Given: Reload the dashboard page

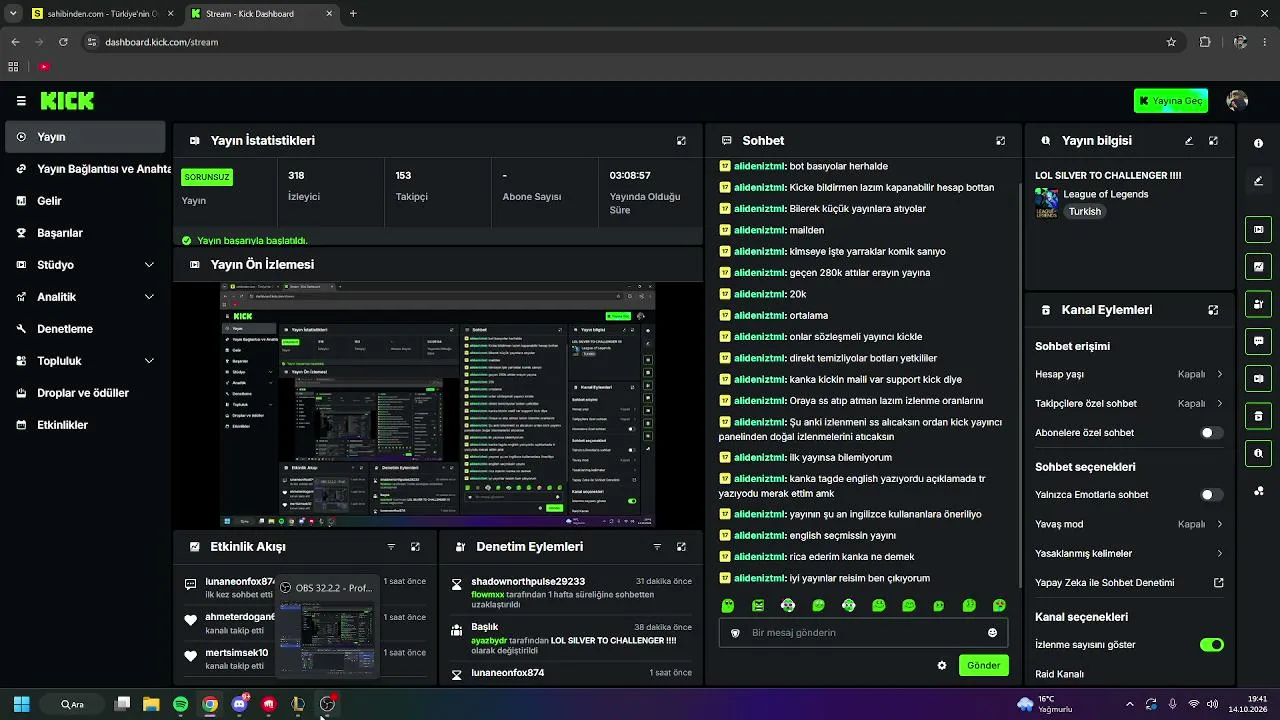Looking at the screenshot, I should (63, 42).
